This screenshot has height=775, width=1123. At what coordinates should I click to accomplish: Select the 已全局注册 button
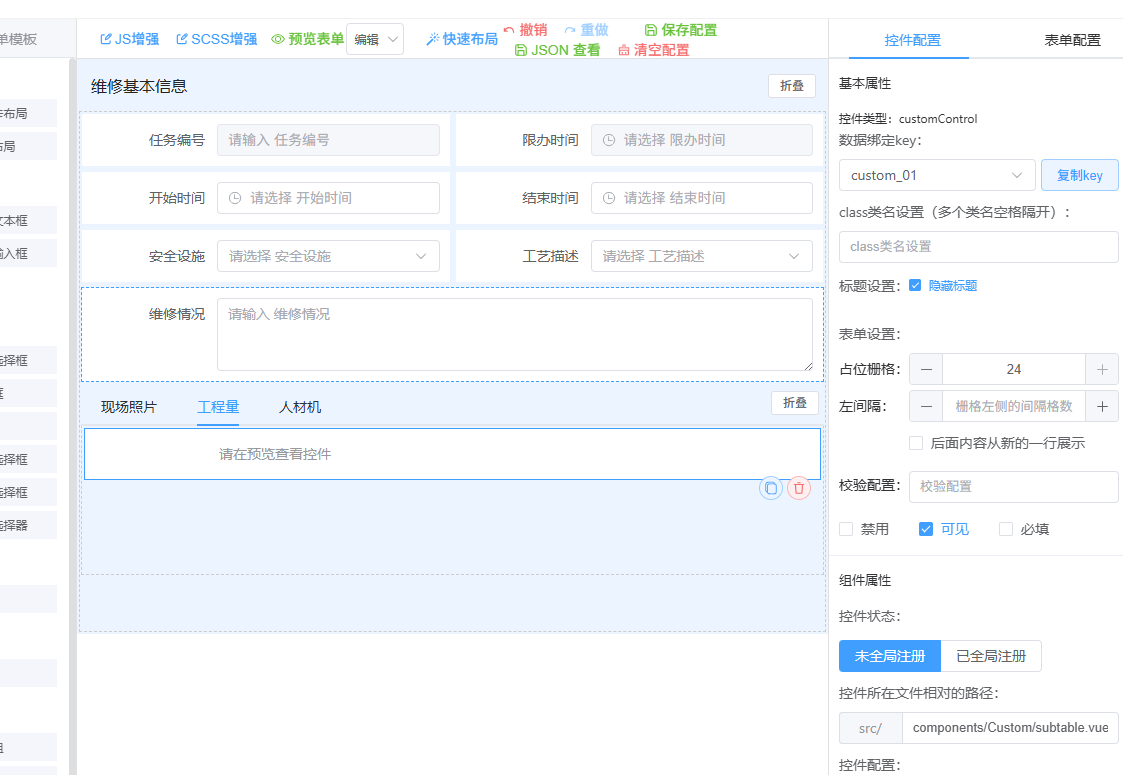[x=991, y=656]
